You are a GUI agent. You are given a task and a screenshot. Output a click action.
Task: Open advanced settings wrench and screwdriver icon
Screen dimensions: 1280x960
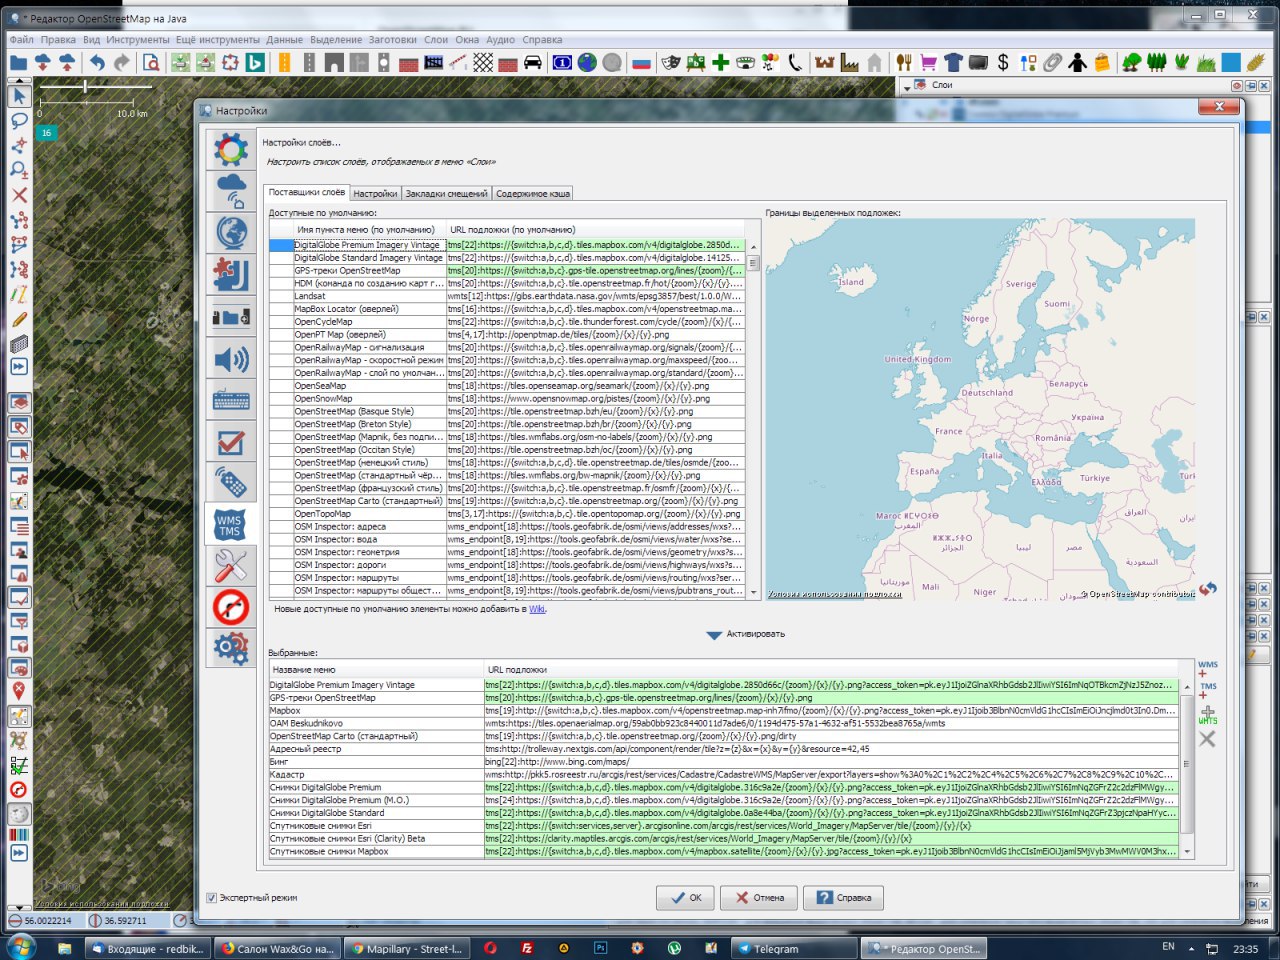231,566
